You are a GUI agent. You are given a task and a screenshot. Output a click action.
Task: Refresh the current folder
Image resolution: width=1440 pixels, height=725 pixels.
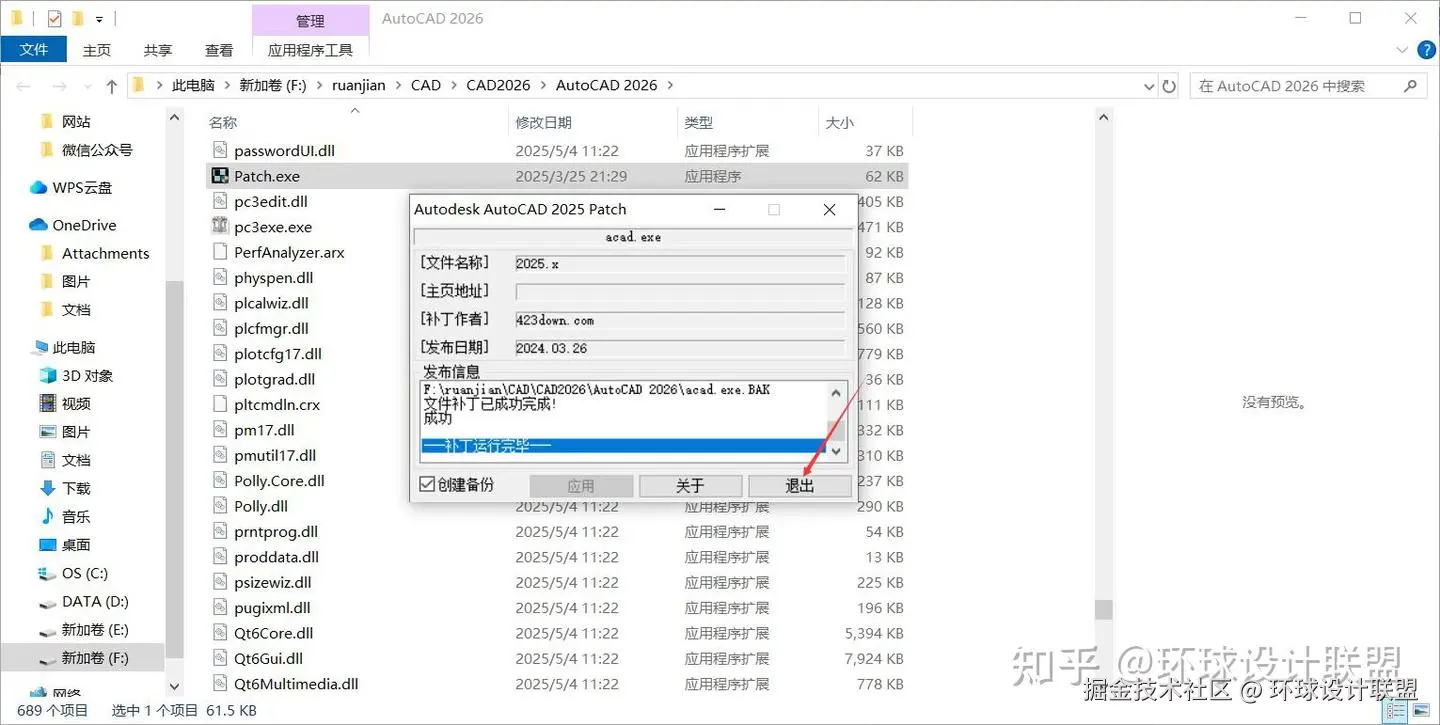click(x=1170, y=86)
